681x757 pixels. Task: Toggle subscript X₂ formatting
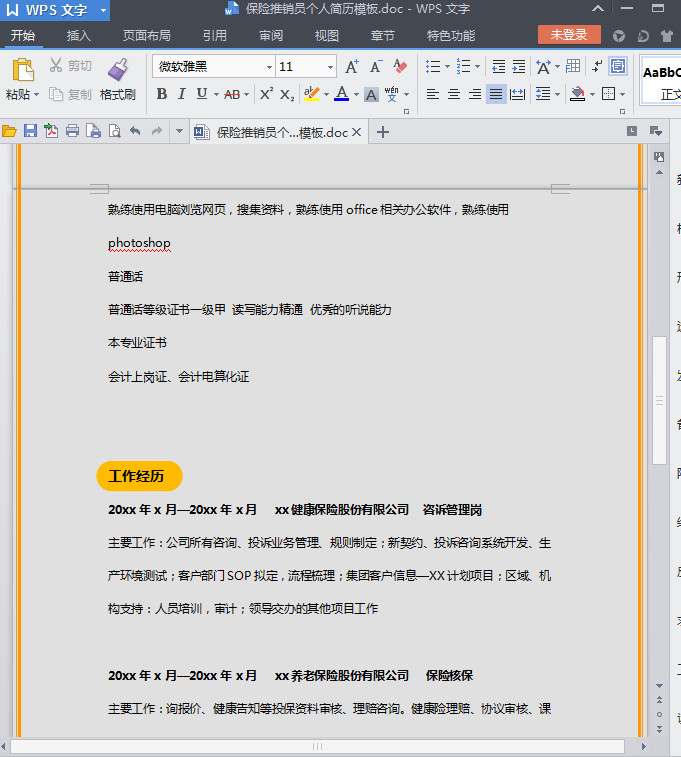pos(287,94)
